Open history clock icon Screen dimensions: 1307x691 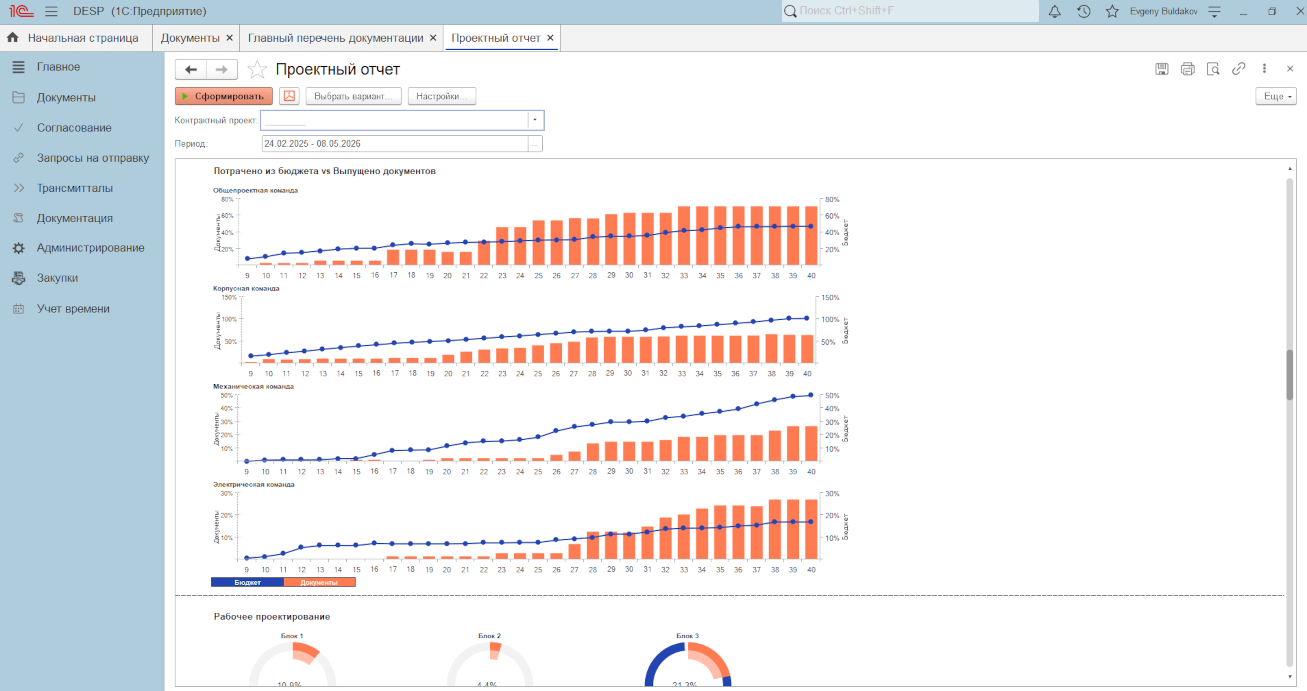pos(1084,11)
